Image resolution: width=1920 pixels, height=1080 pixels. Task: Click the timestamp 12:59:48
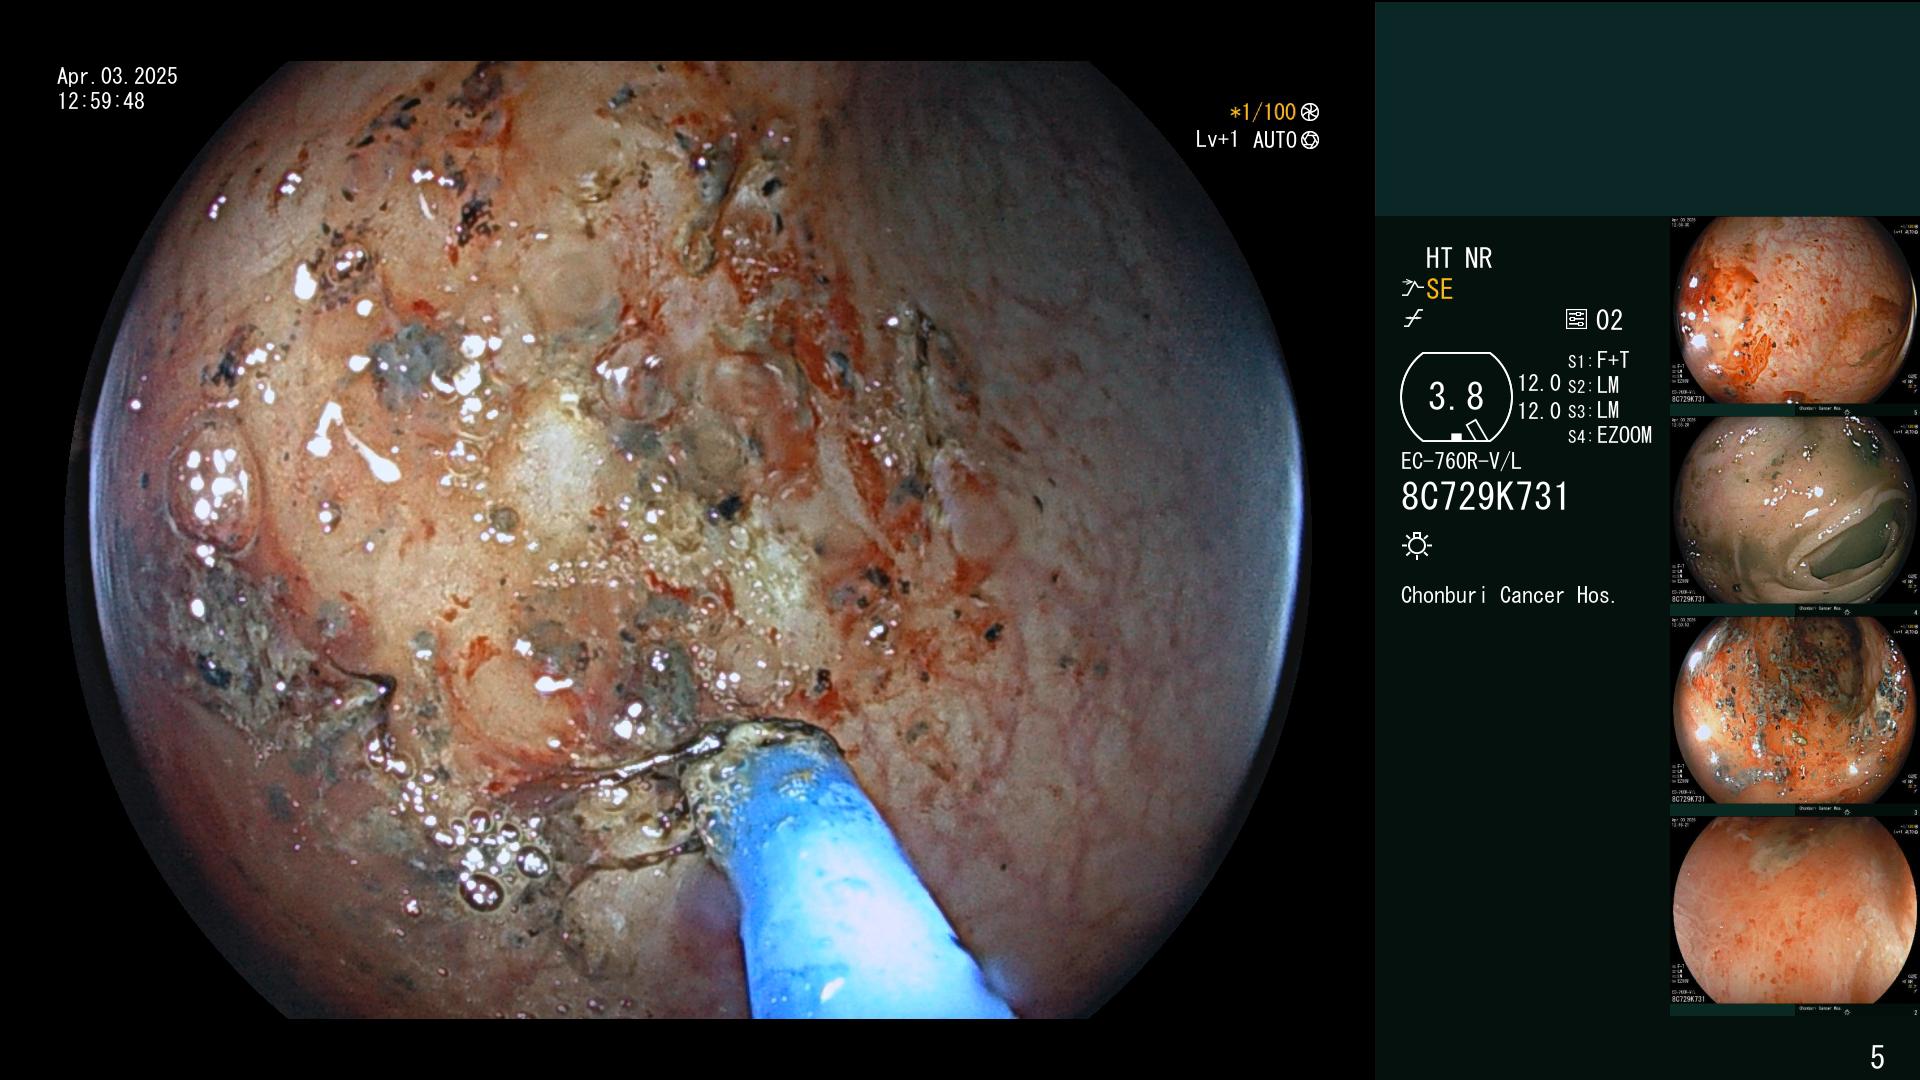coord(101,101)
